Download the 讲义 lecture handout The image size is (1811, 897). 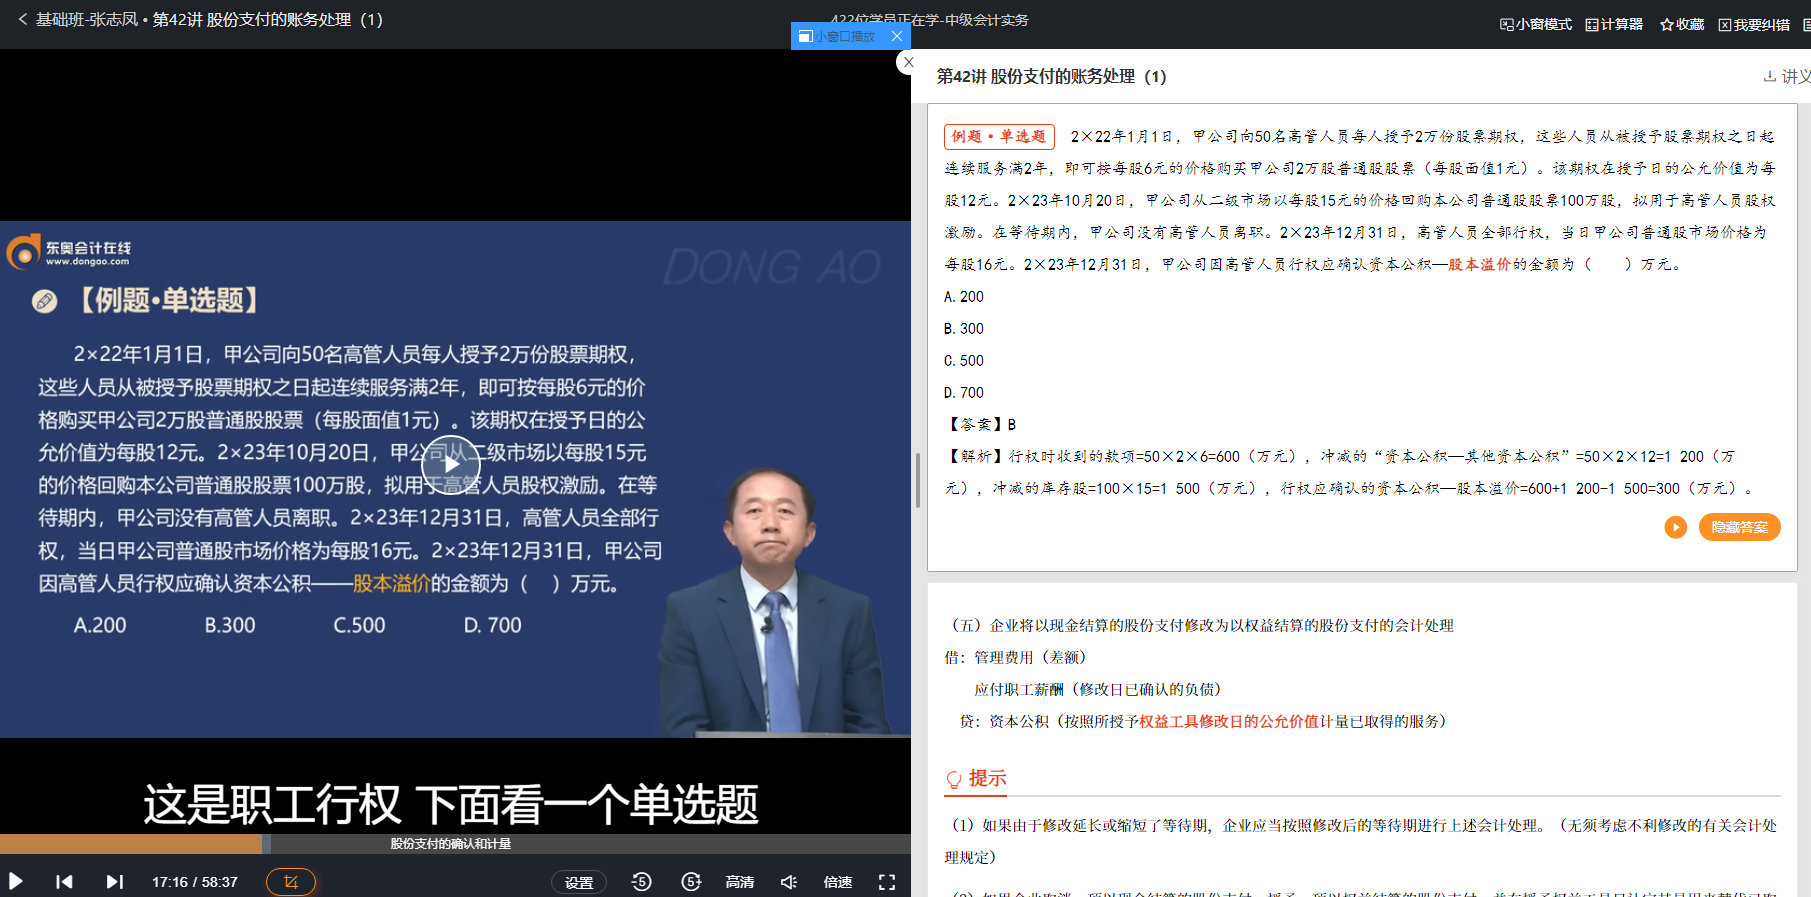[1787, 76]
